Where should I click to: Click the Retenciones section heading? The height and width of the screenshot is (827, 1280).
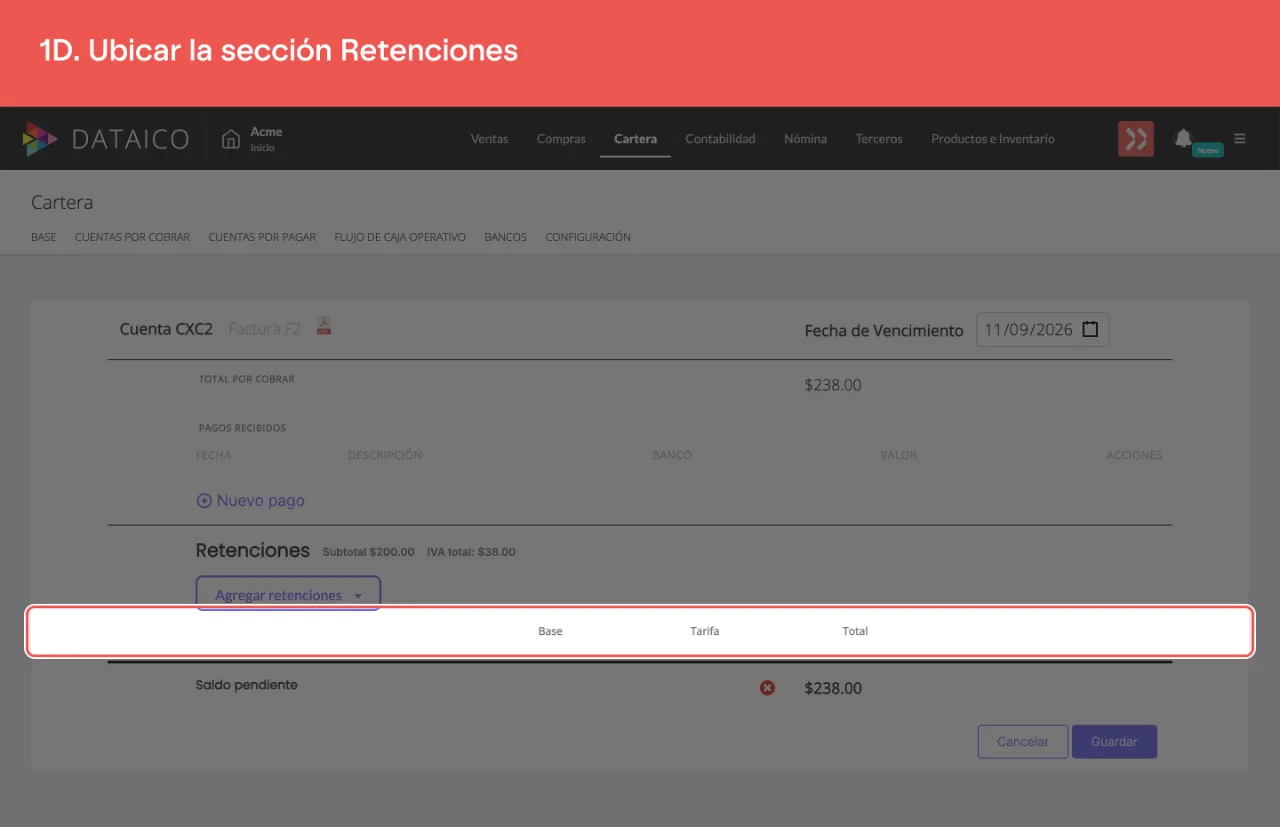coord(253,551)
